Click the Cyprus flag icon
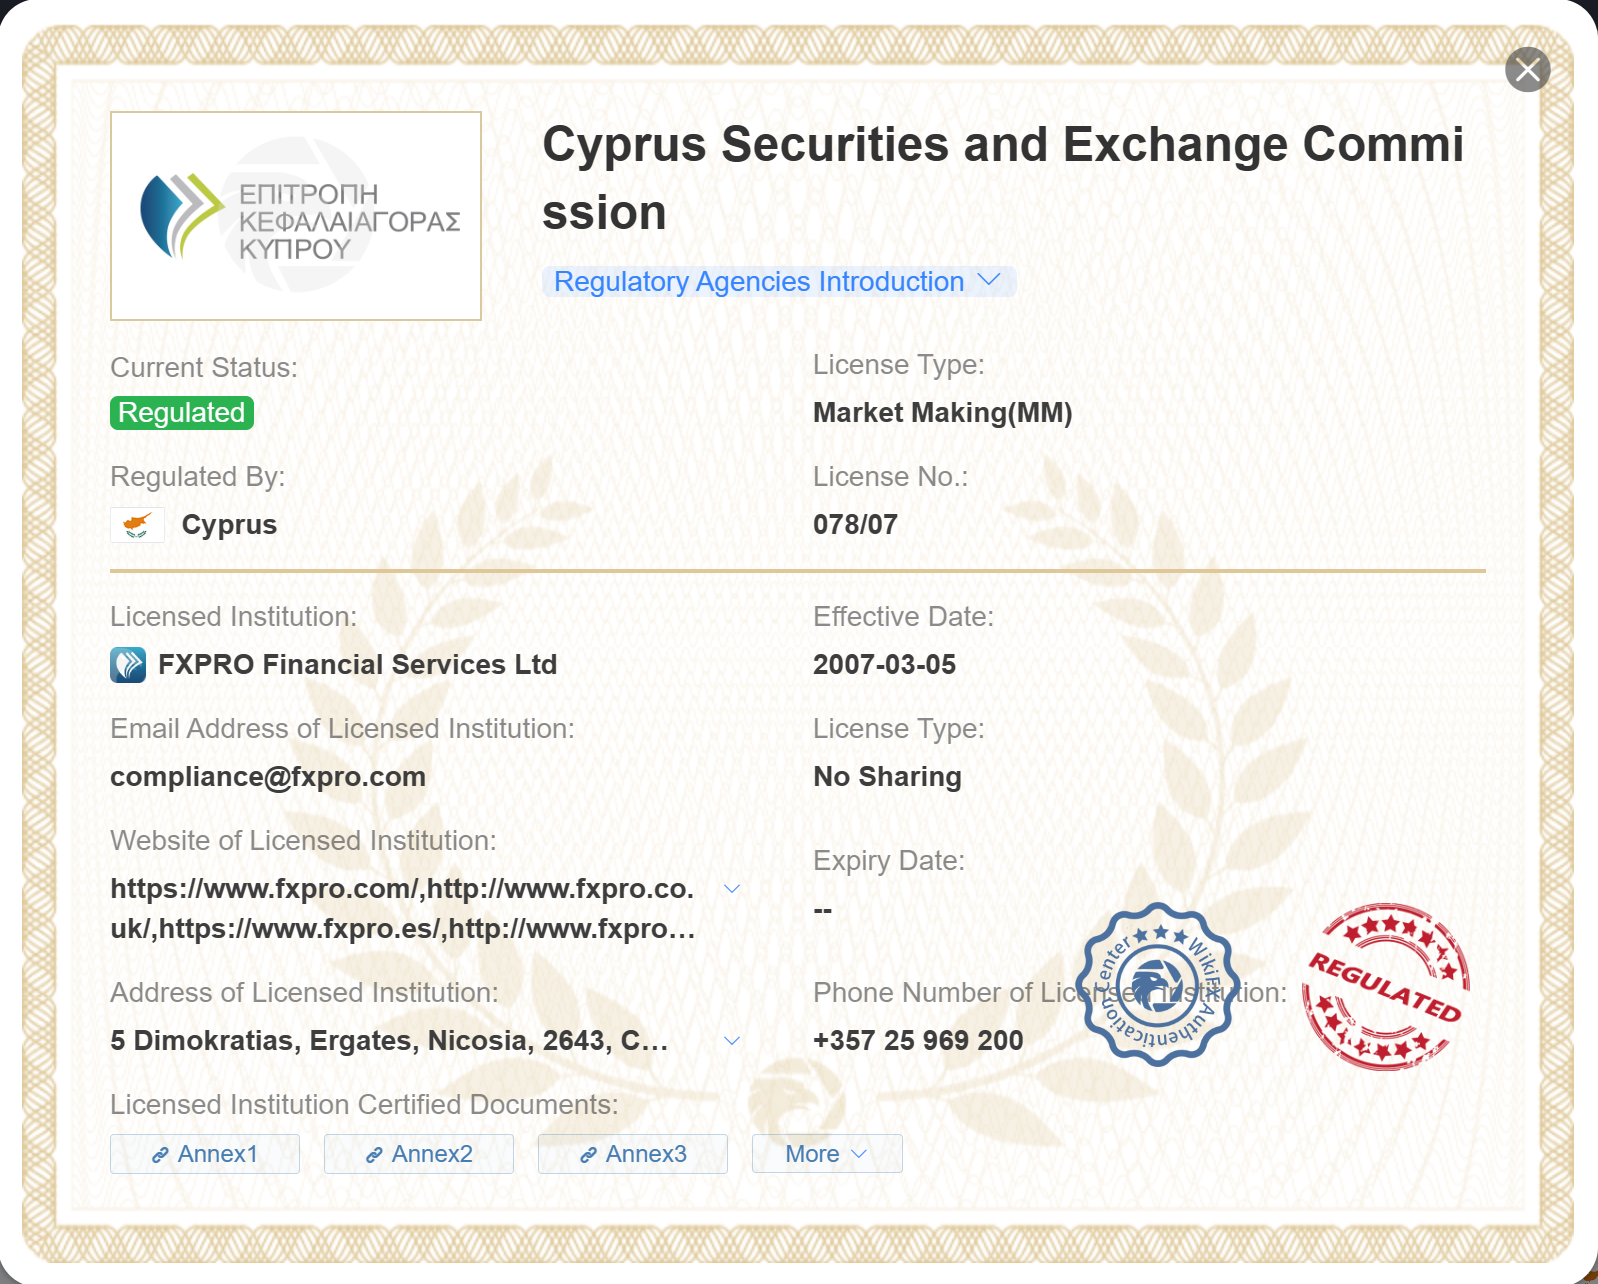Viewport: 1598px width, 1284px height. pos(137,524)
